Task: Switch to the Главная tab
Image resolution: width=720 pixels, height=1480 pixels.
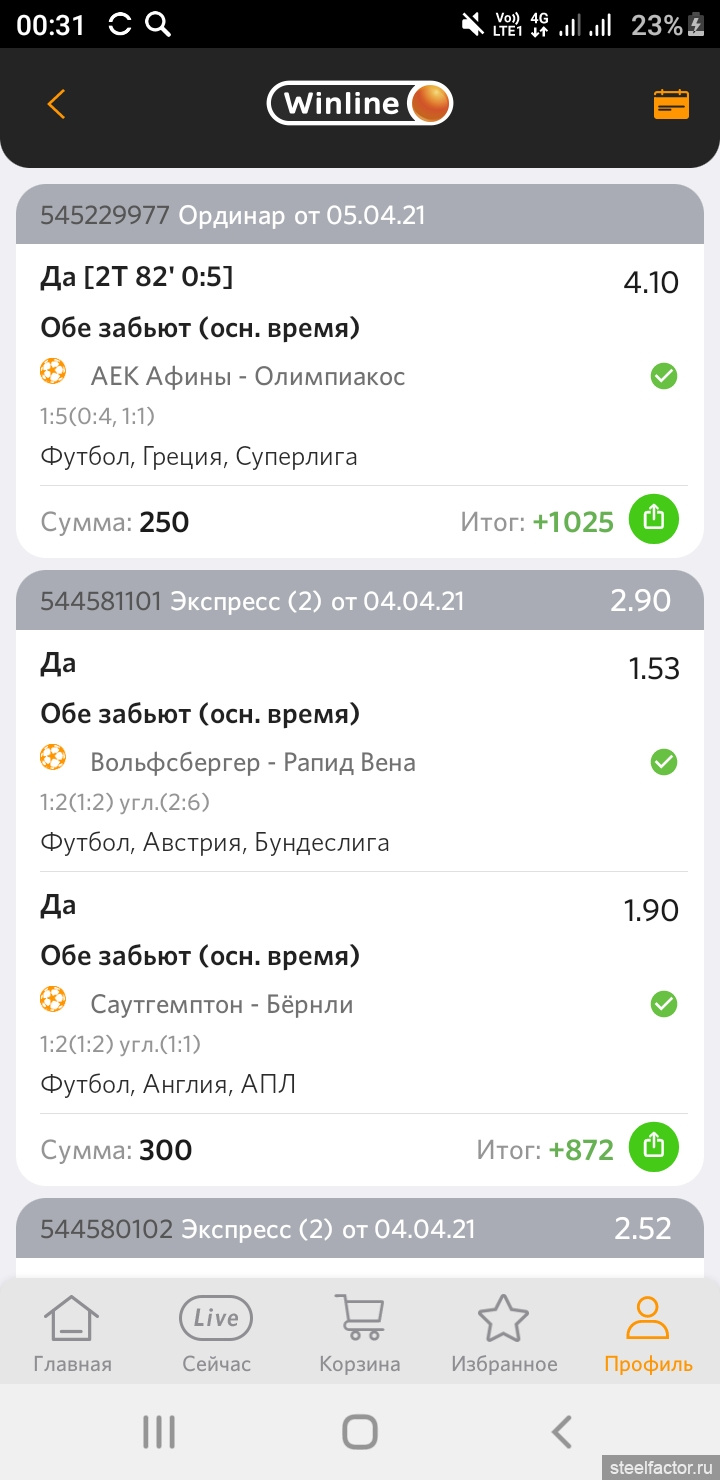Action: pos(72,1334)
